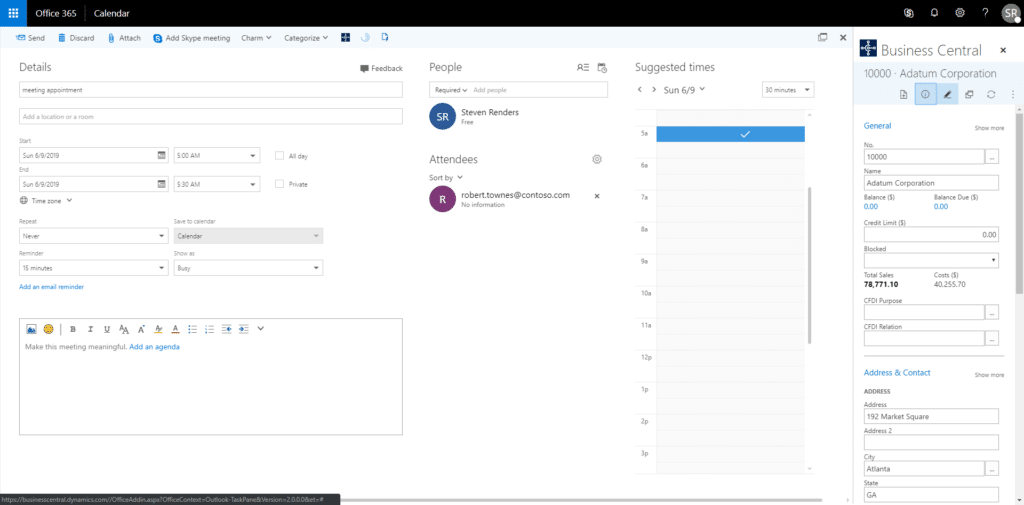Screen dimensions: 1024x505
Task: Attach a file to the meeting
Action: (124, 38)
